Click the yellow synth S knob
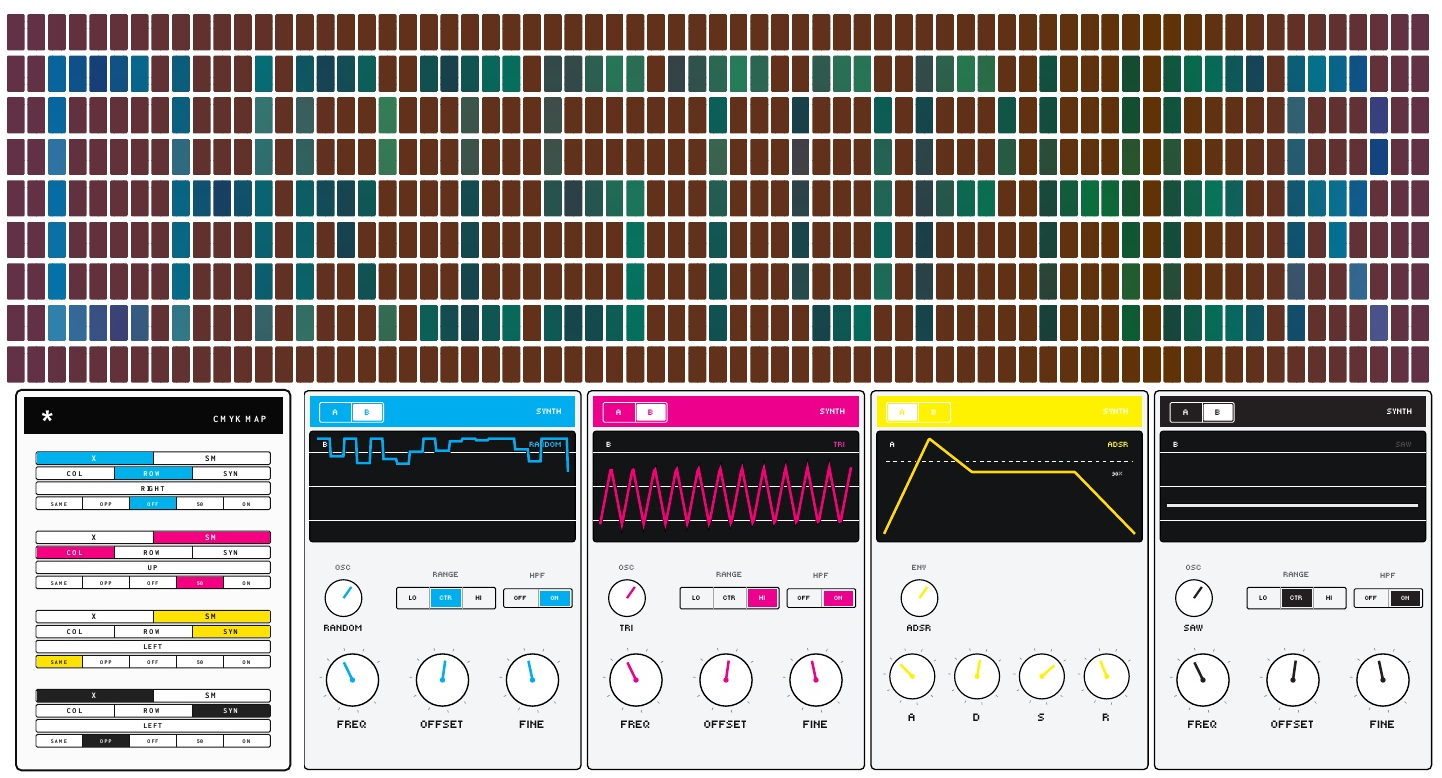This screenshot has height=778, width=1442. 1042,676
